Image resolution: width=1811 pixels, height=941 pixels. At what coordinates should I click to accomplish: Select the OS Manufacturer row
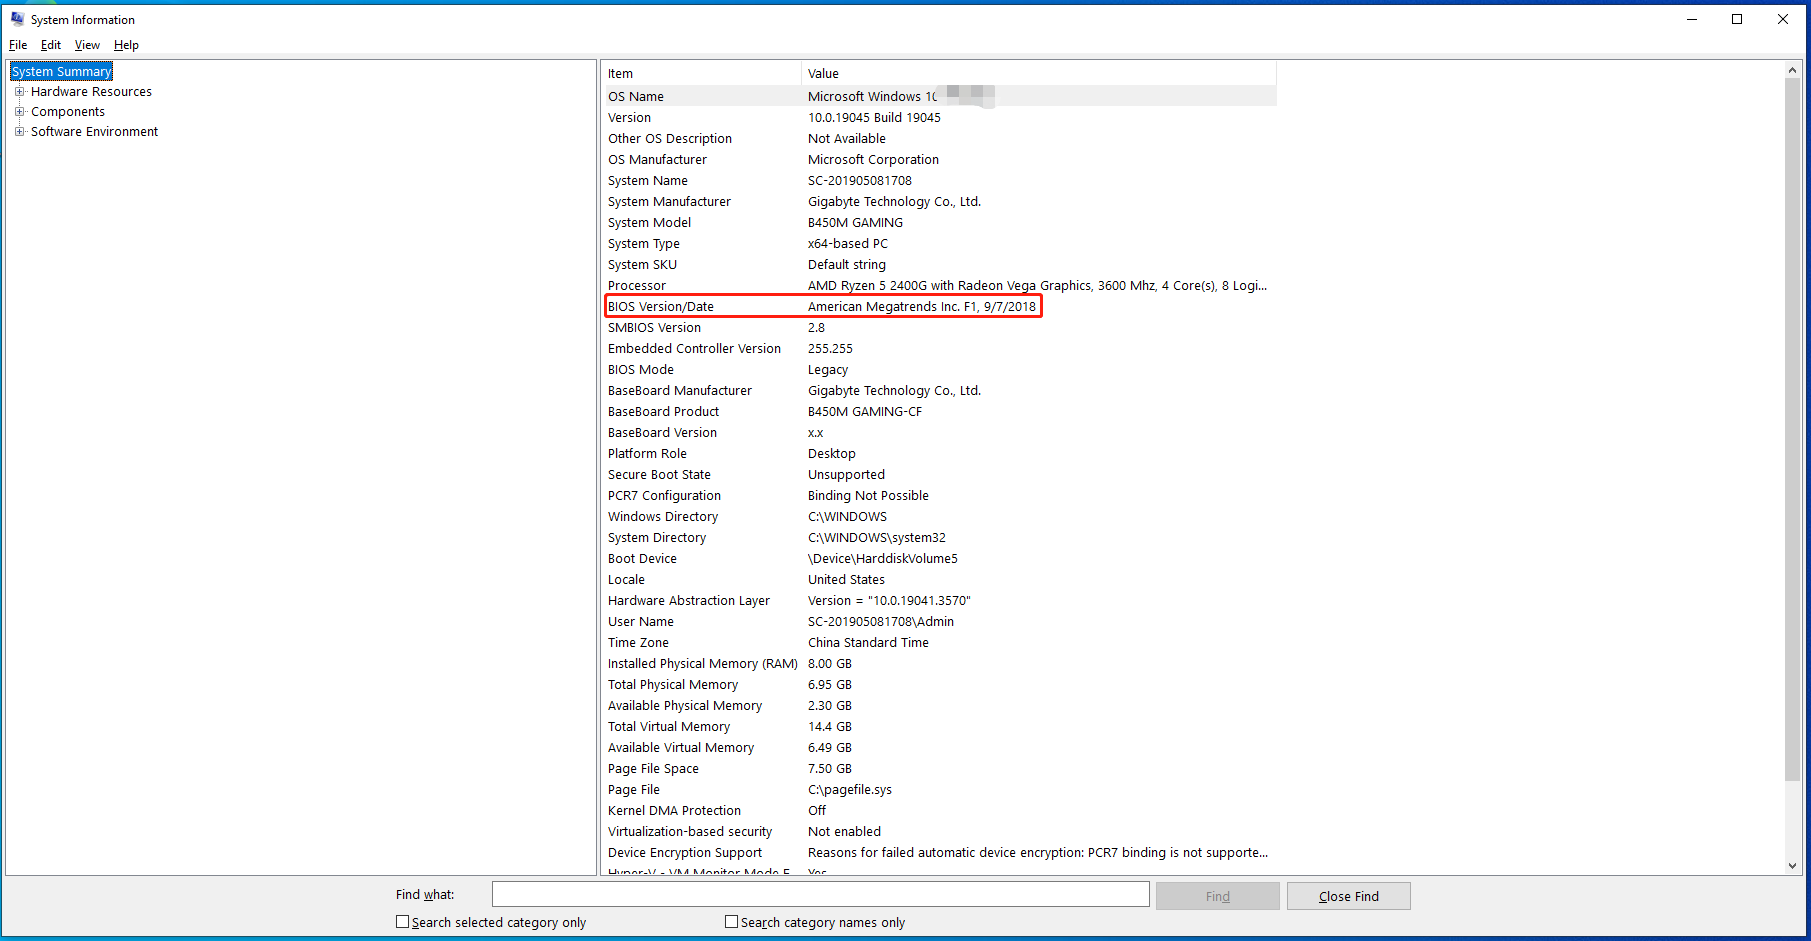939,159
